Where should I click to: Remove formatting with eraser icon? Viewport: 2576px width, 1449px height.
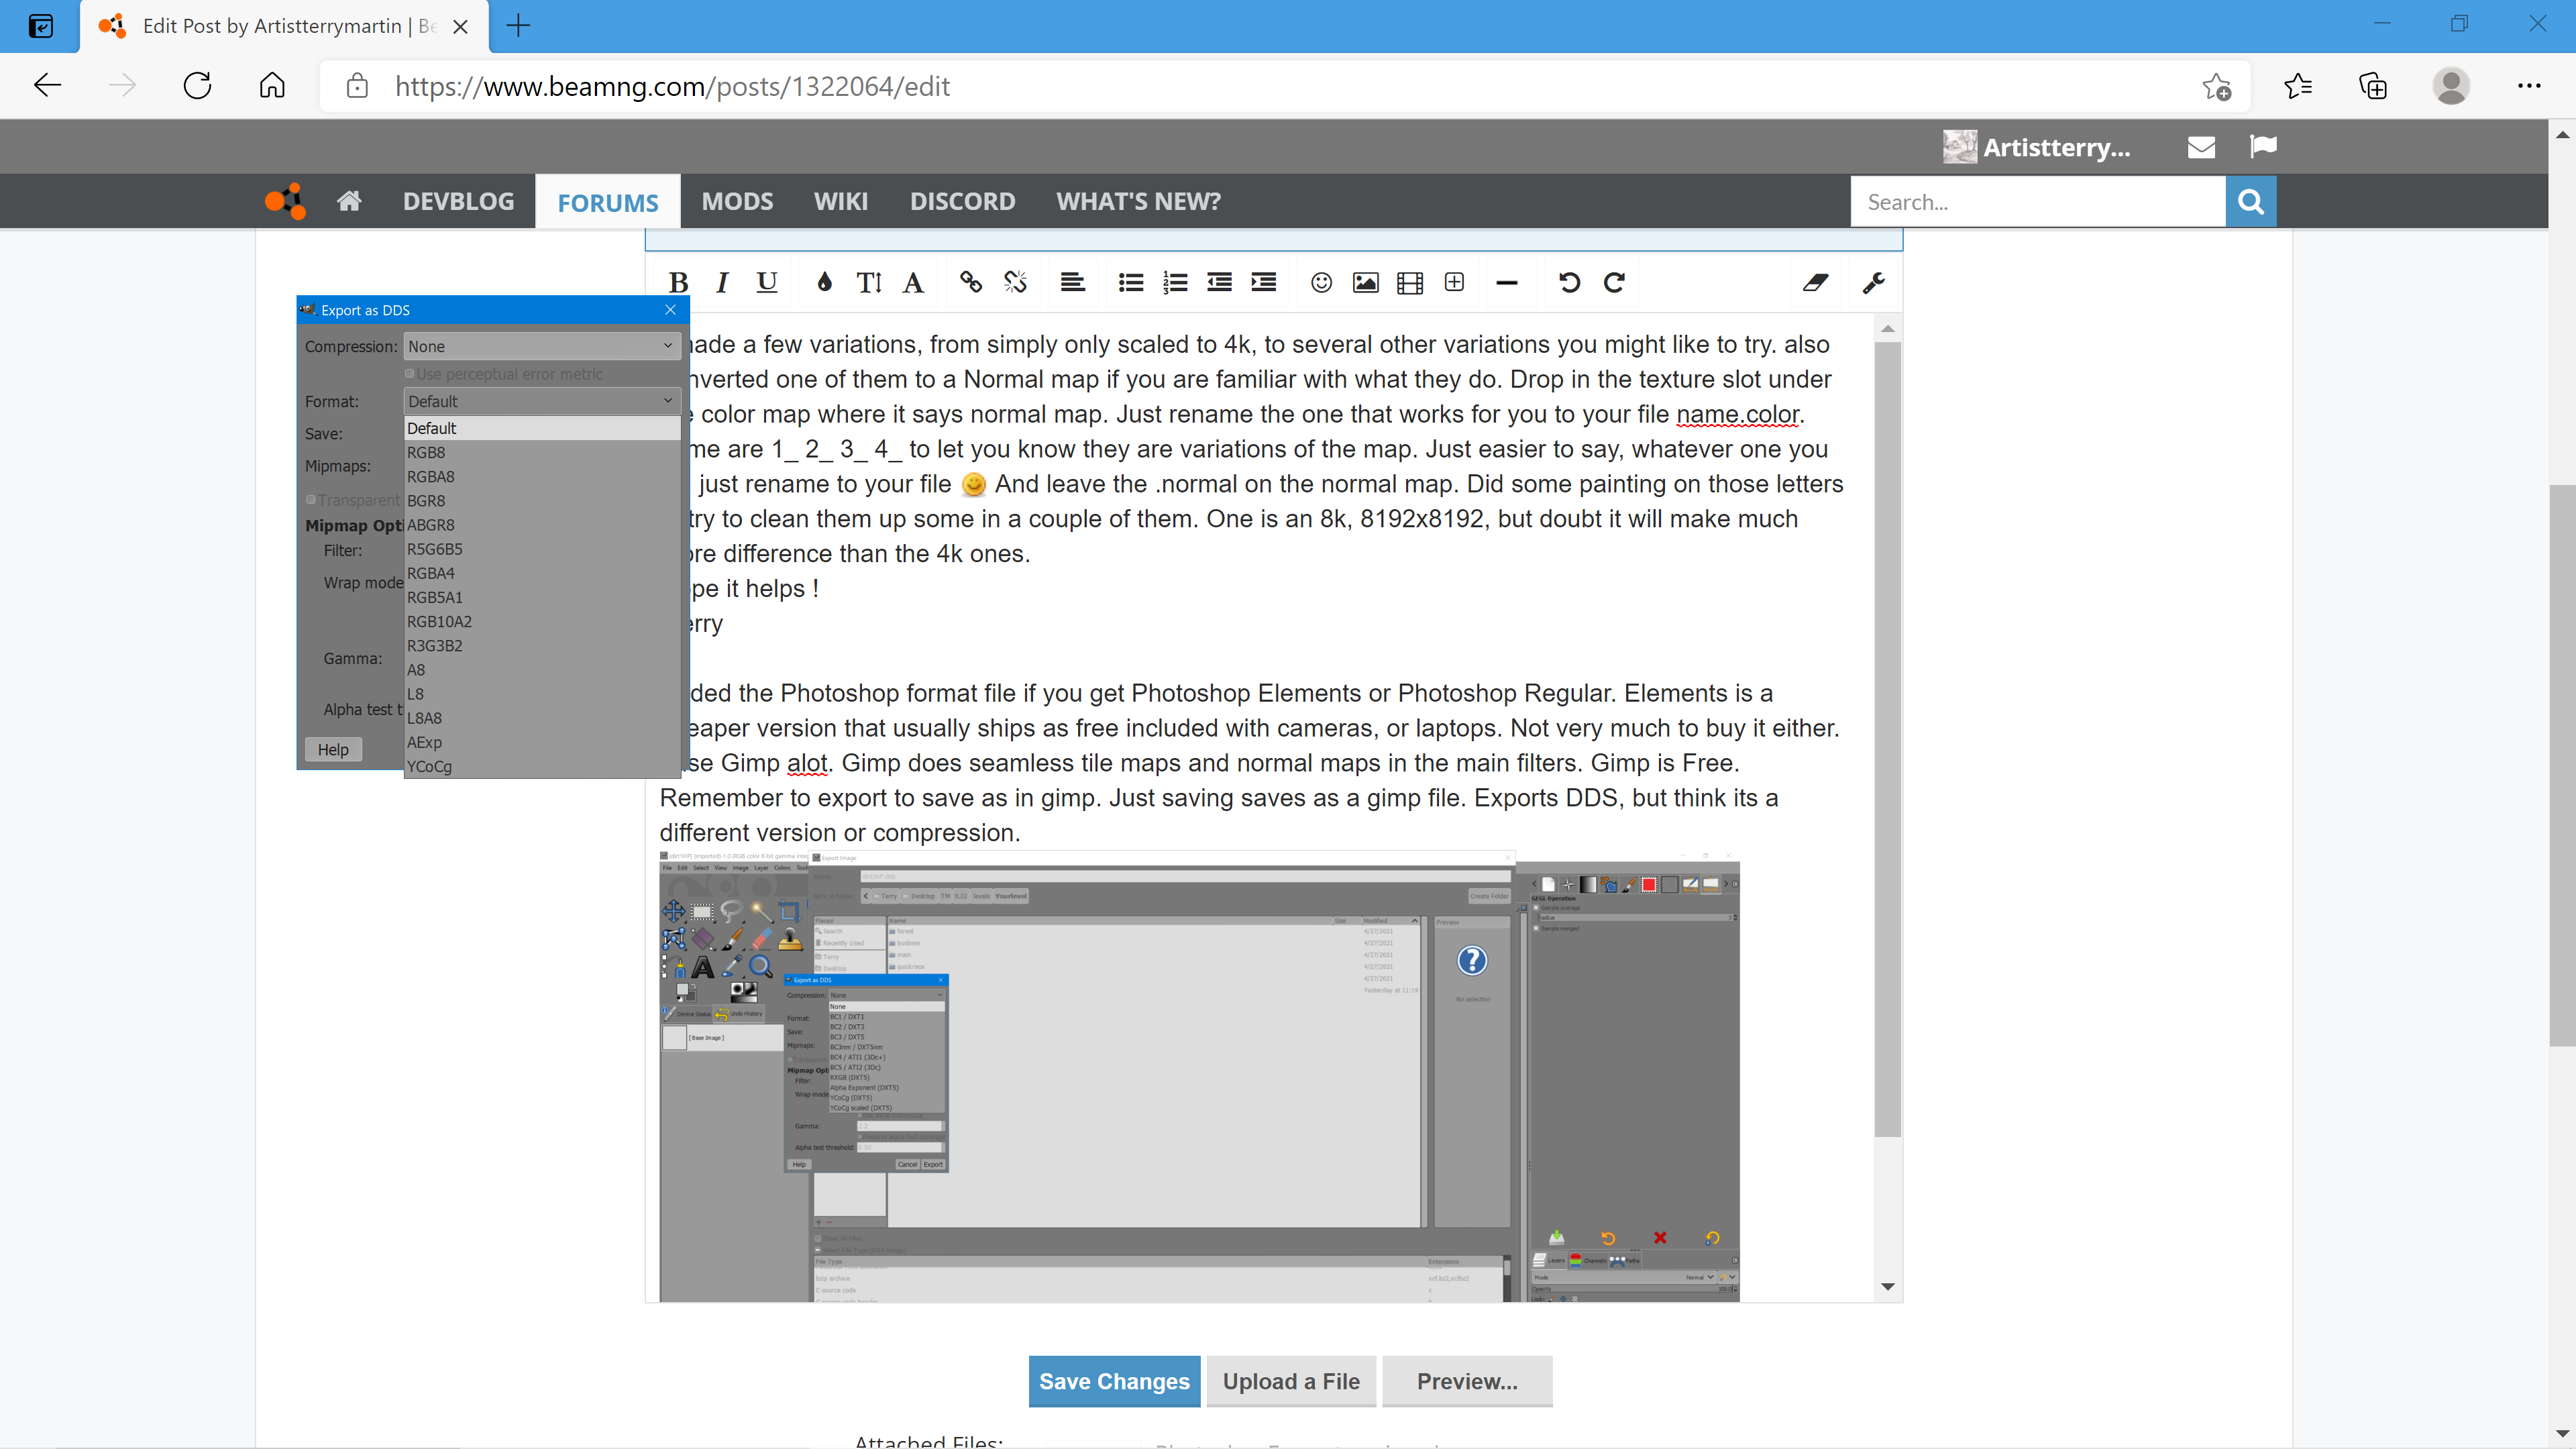(x=1815, y=283)
